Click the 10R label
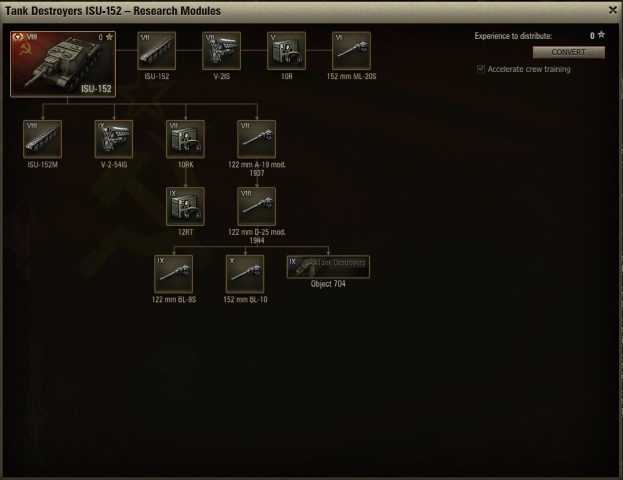The image size is (623, 480). [x=286, y=76]
